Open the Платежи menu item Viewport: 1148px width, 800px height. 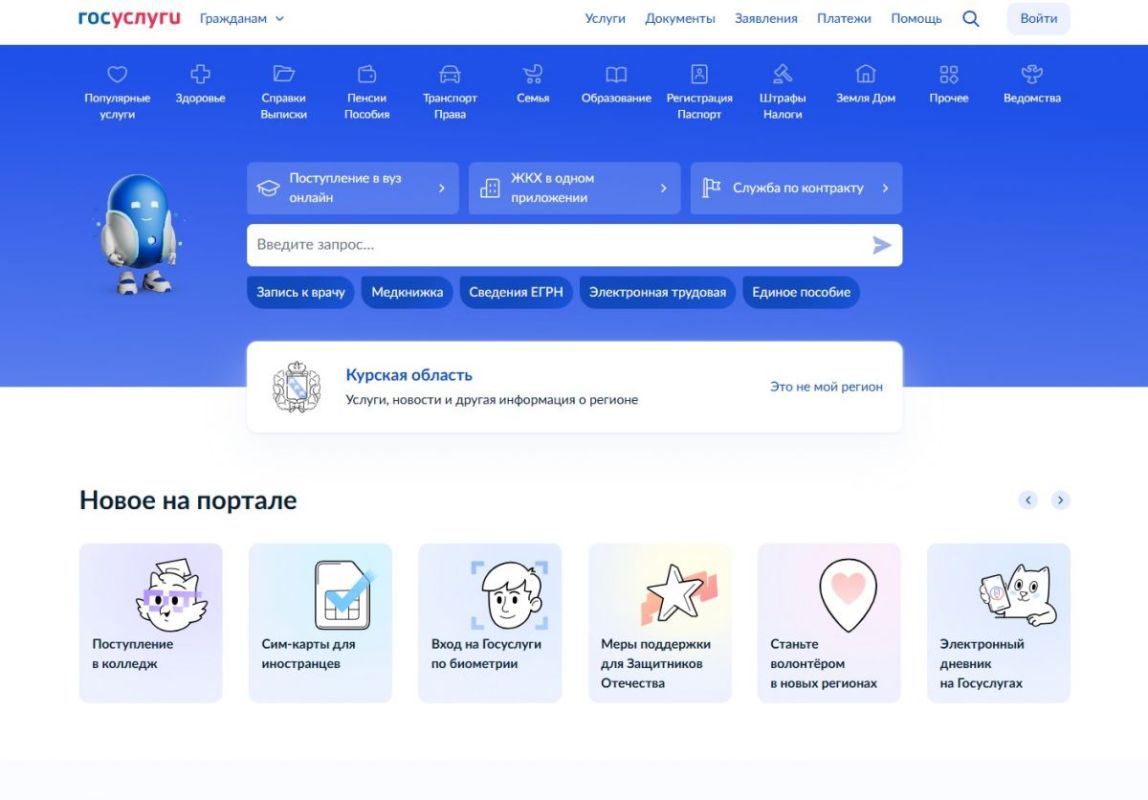[x=844, y=19]
